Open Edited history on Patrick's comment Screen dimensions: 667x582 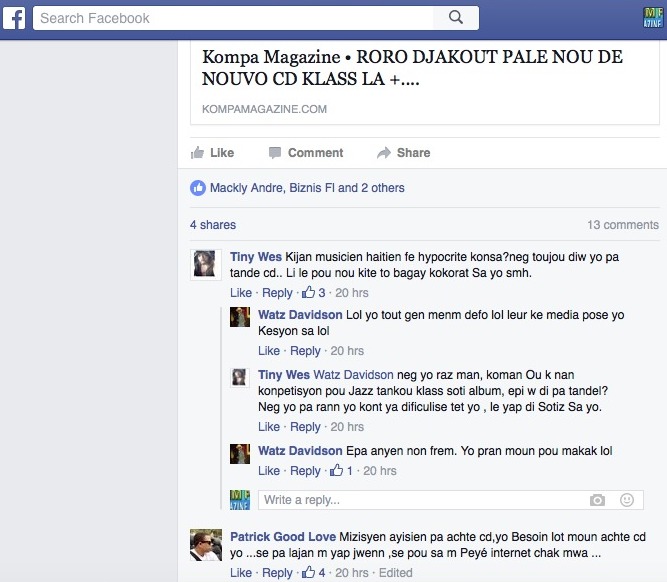pos(396,573)
